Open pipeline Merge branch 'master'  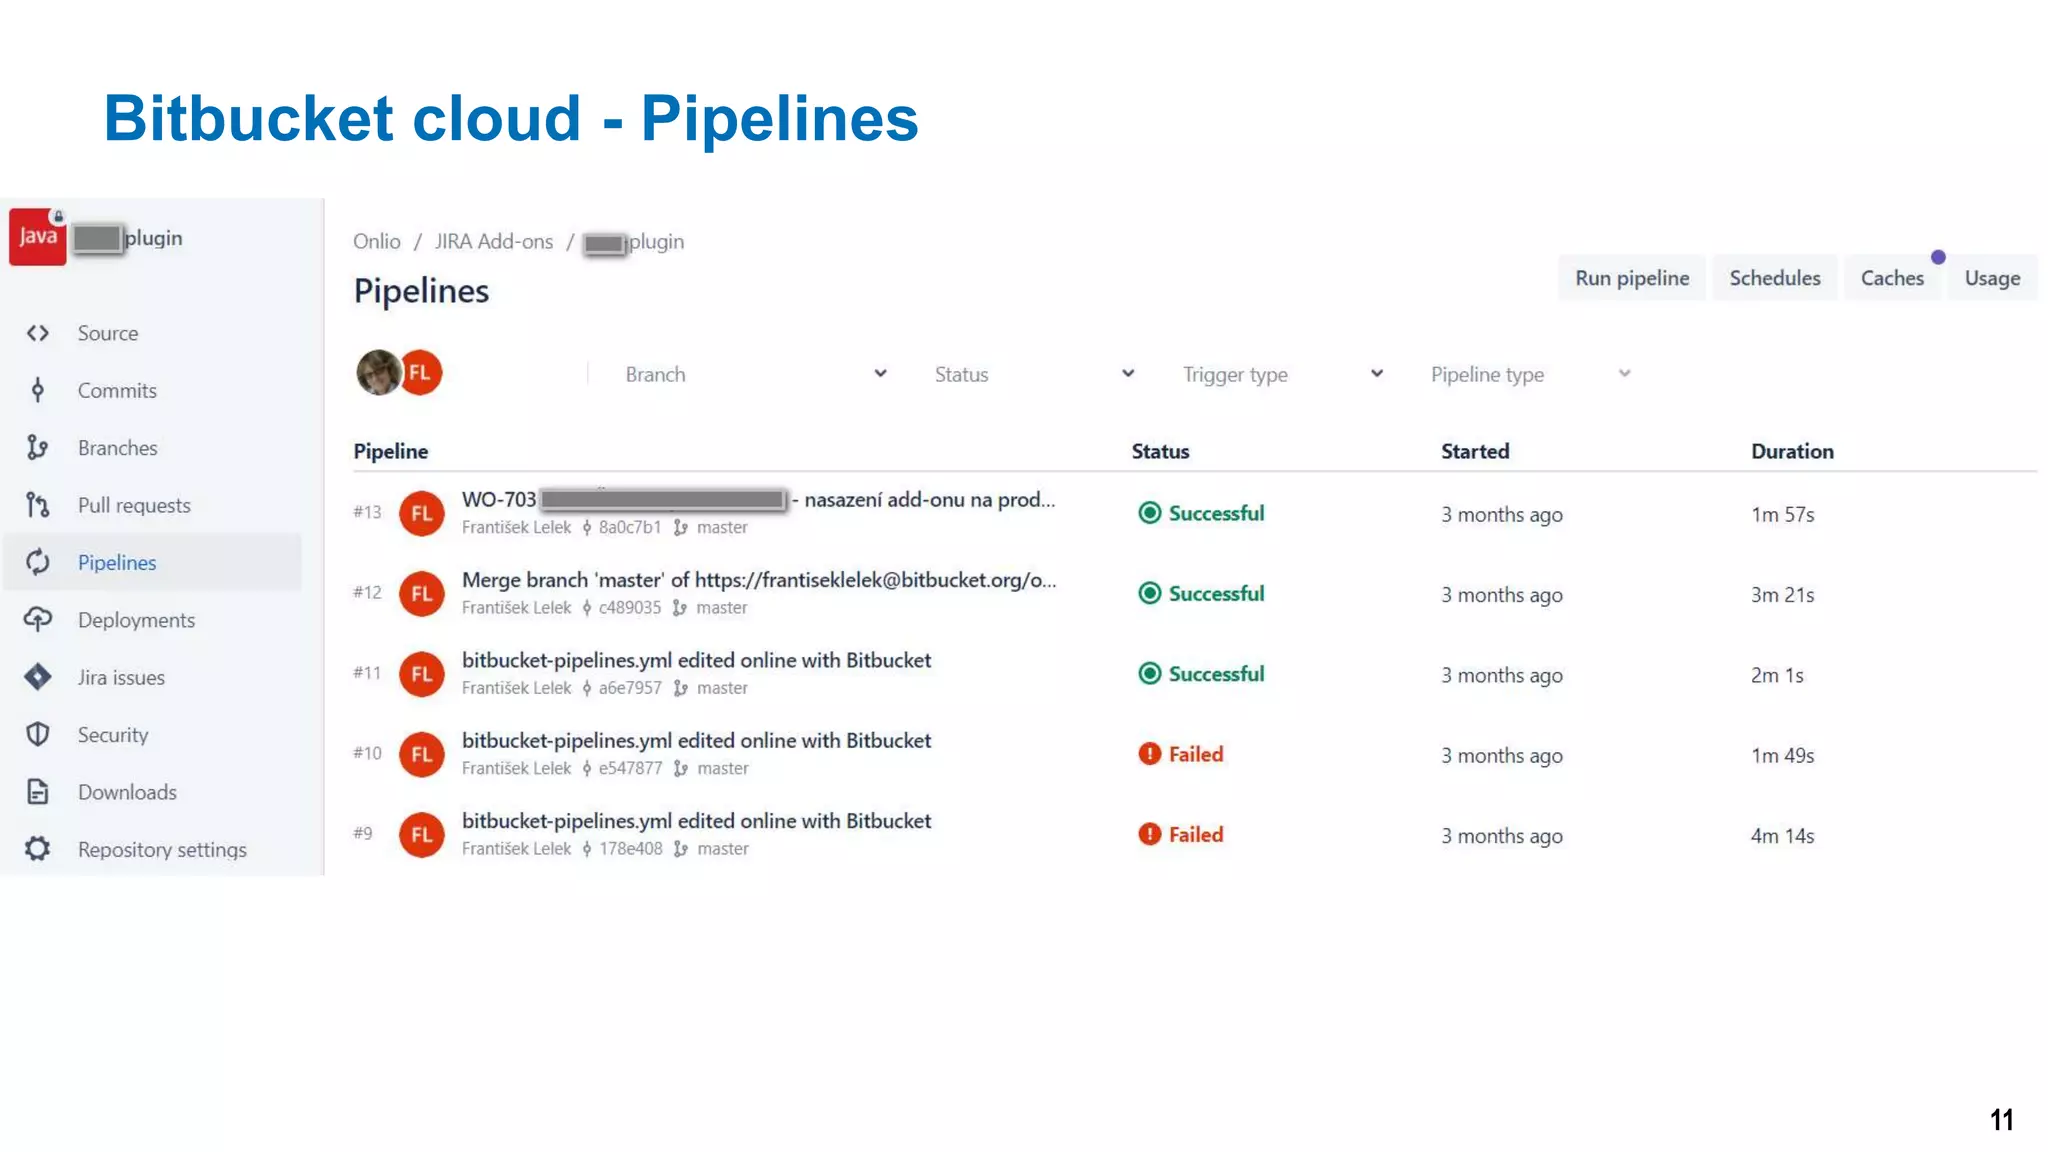tap(759, 580)
